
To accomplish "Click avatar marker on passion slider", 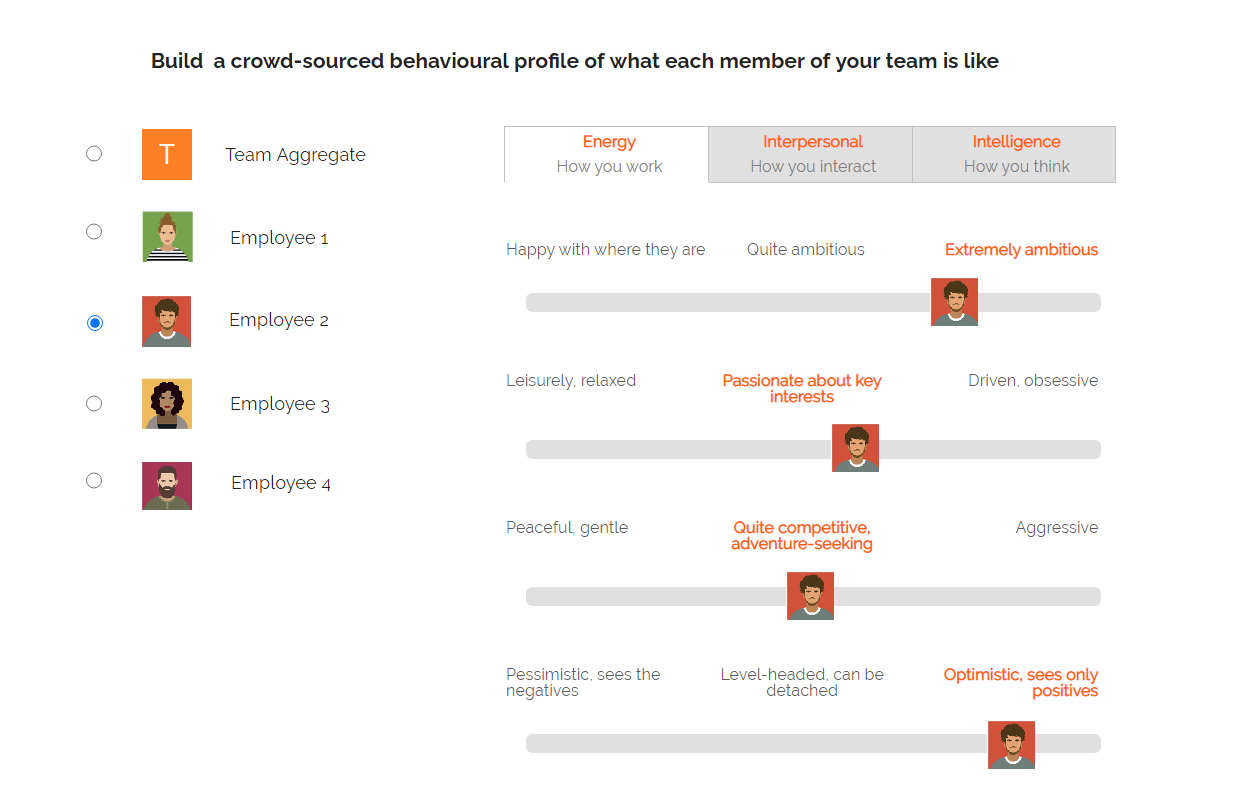I will click(x=855, y=448).
